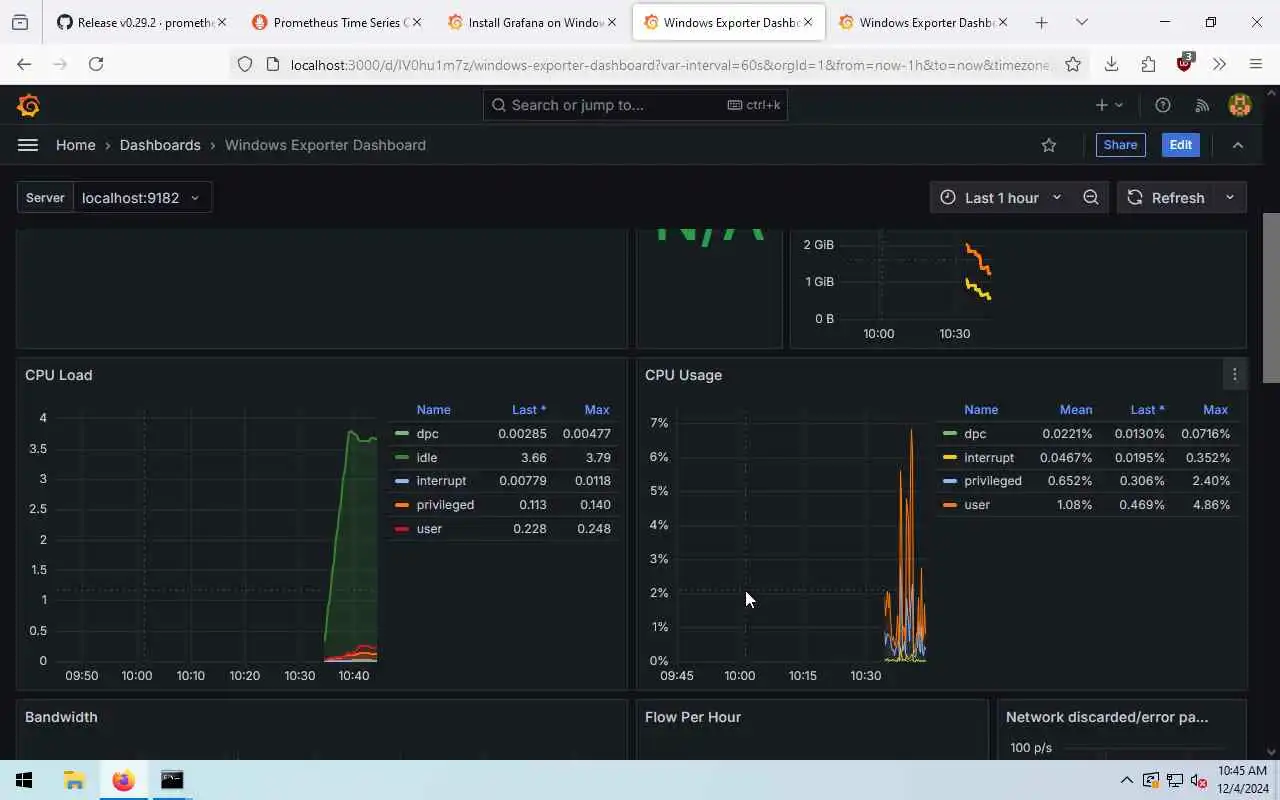
Task: Go to Dashboards breadcrumb
Action: (x=160, y=145)
